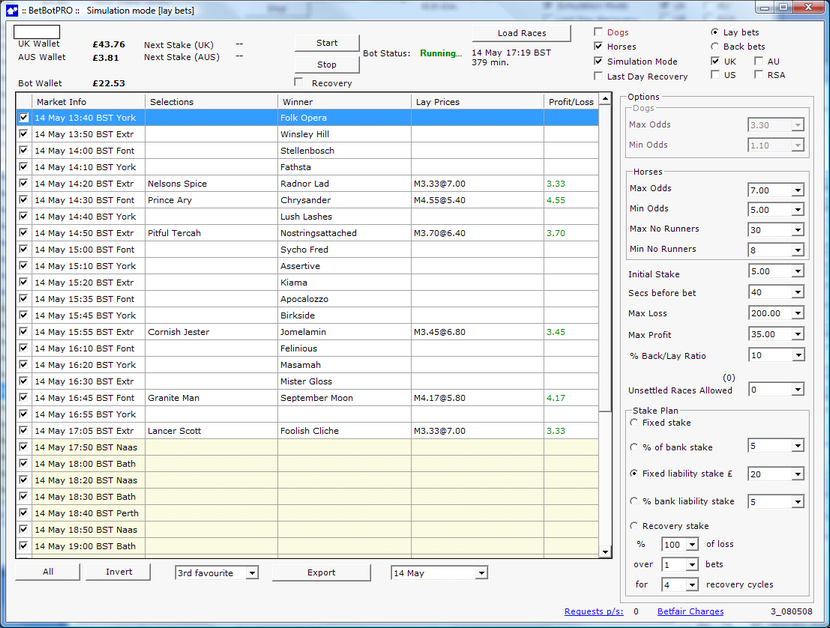Select the 14 May 18:40 BST Perth row
The image size is (830, 628).
click(308, 513)
